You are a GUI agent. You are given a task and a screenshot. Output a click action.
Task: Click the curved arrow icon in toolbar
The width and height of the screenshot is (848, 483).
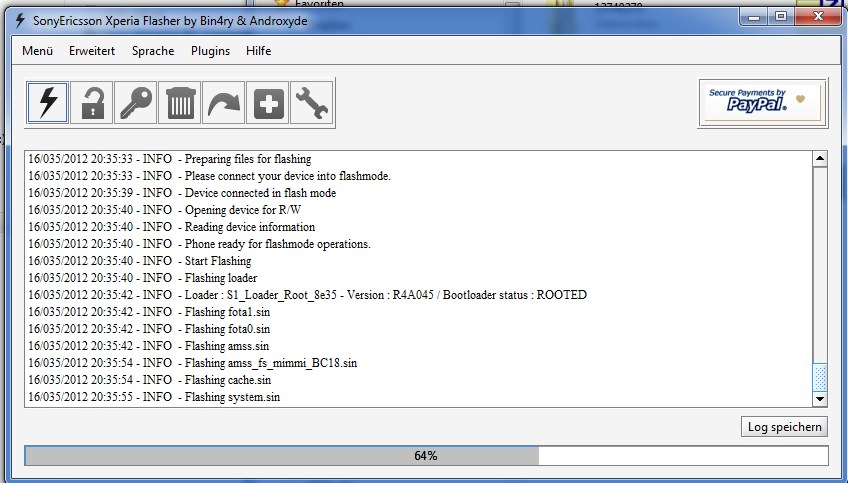224,103
